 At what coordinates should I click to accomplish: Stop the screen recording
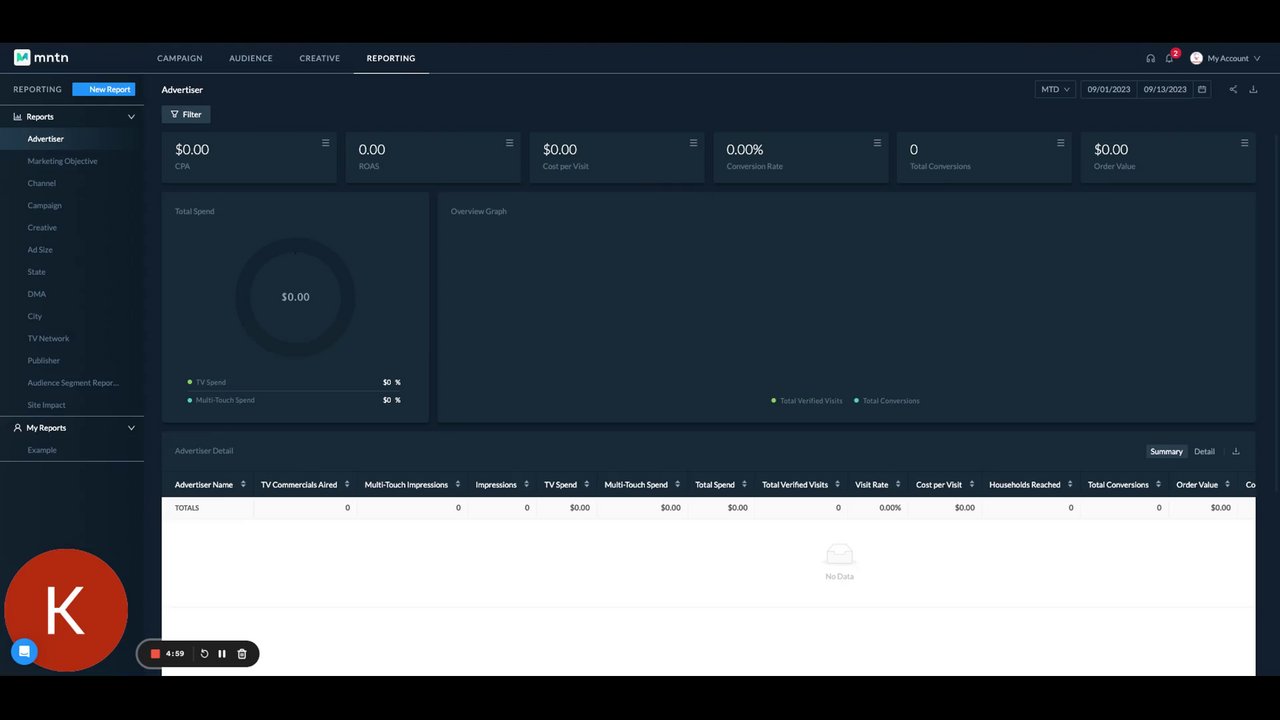pos(155,654)
